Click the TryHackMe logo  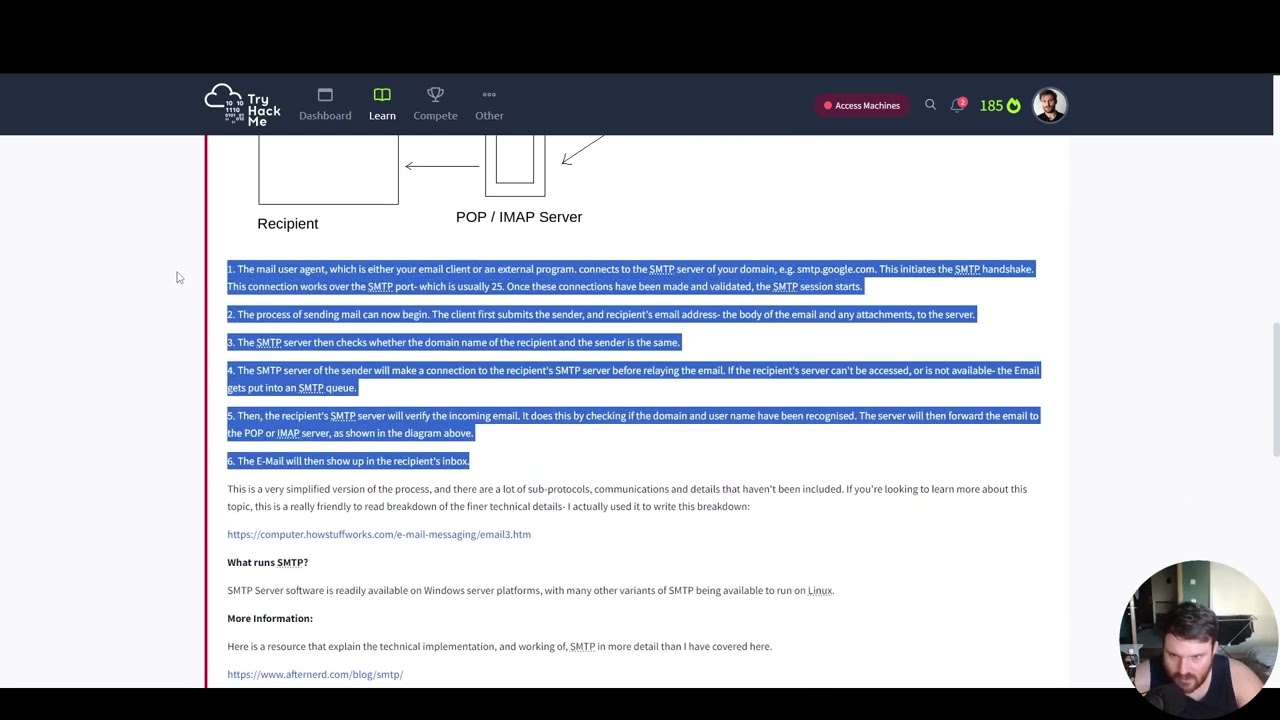pyautogui.click(x=243, y=105)
